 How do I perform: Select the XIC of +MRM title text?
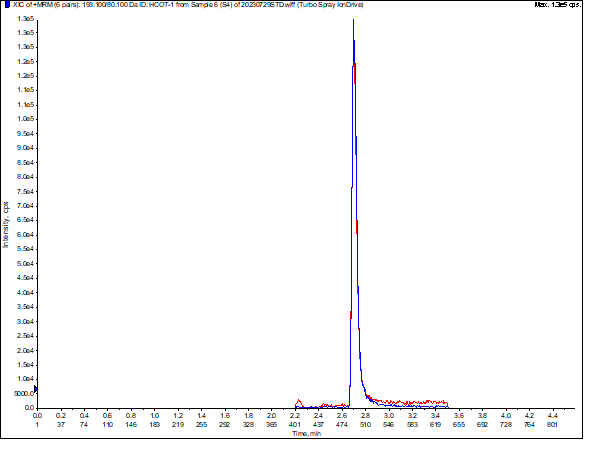(x=188, y=5)
